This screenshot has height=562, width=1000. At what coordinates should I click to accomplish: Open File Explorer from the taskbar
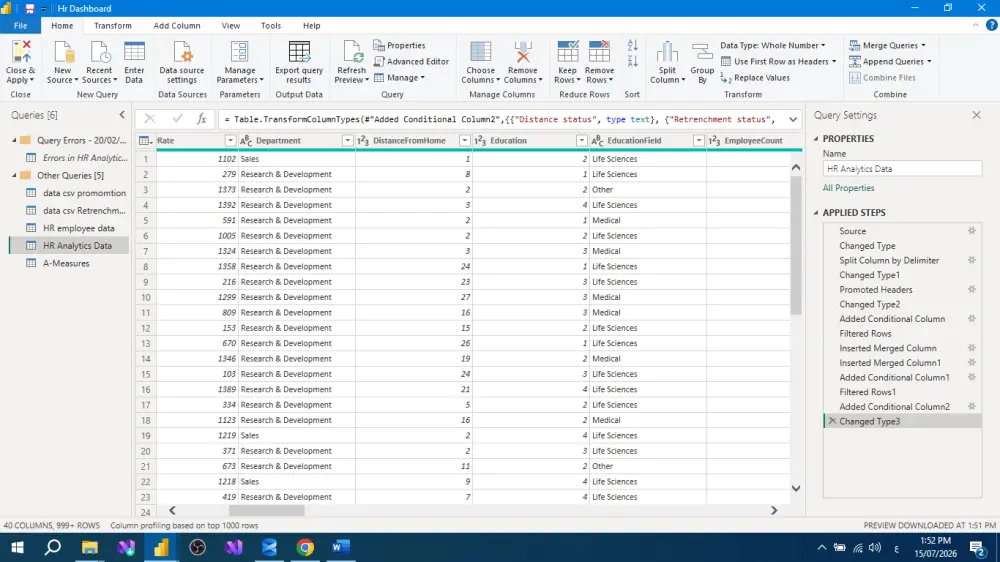point(89,547)
